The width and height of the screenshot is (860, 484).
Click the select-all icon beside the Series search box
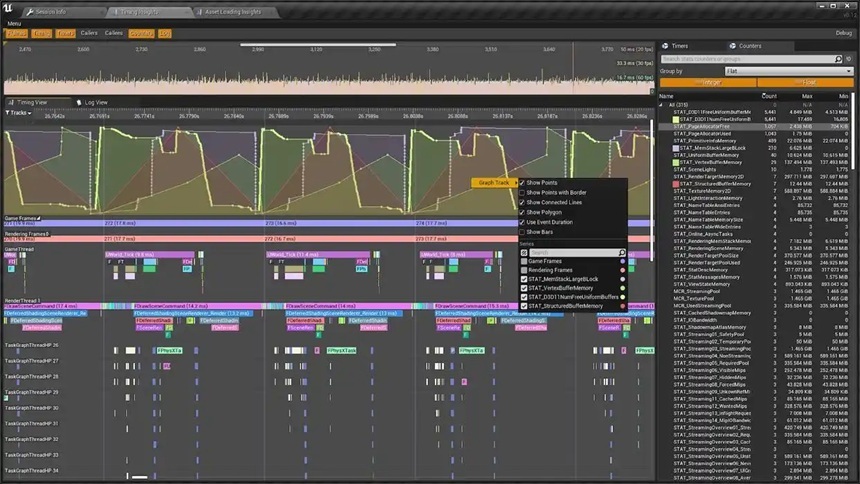pos(524,252)
